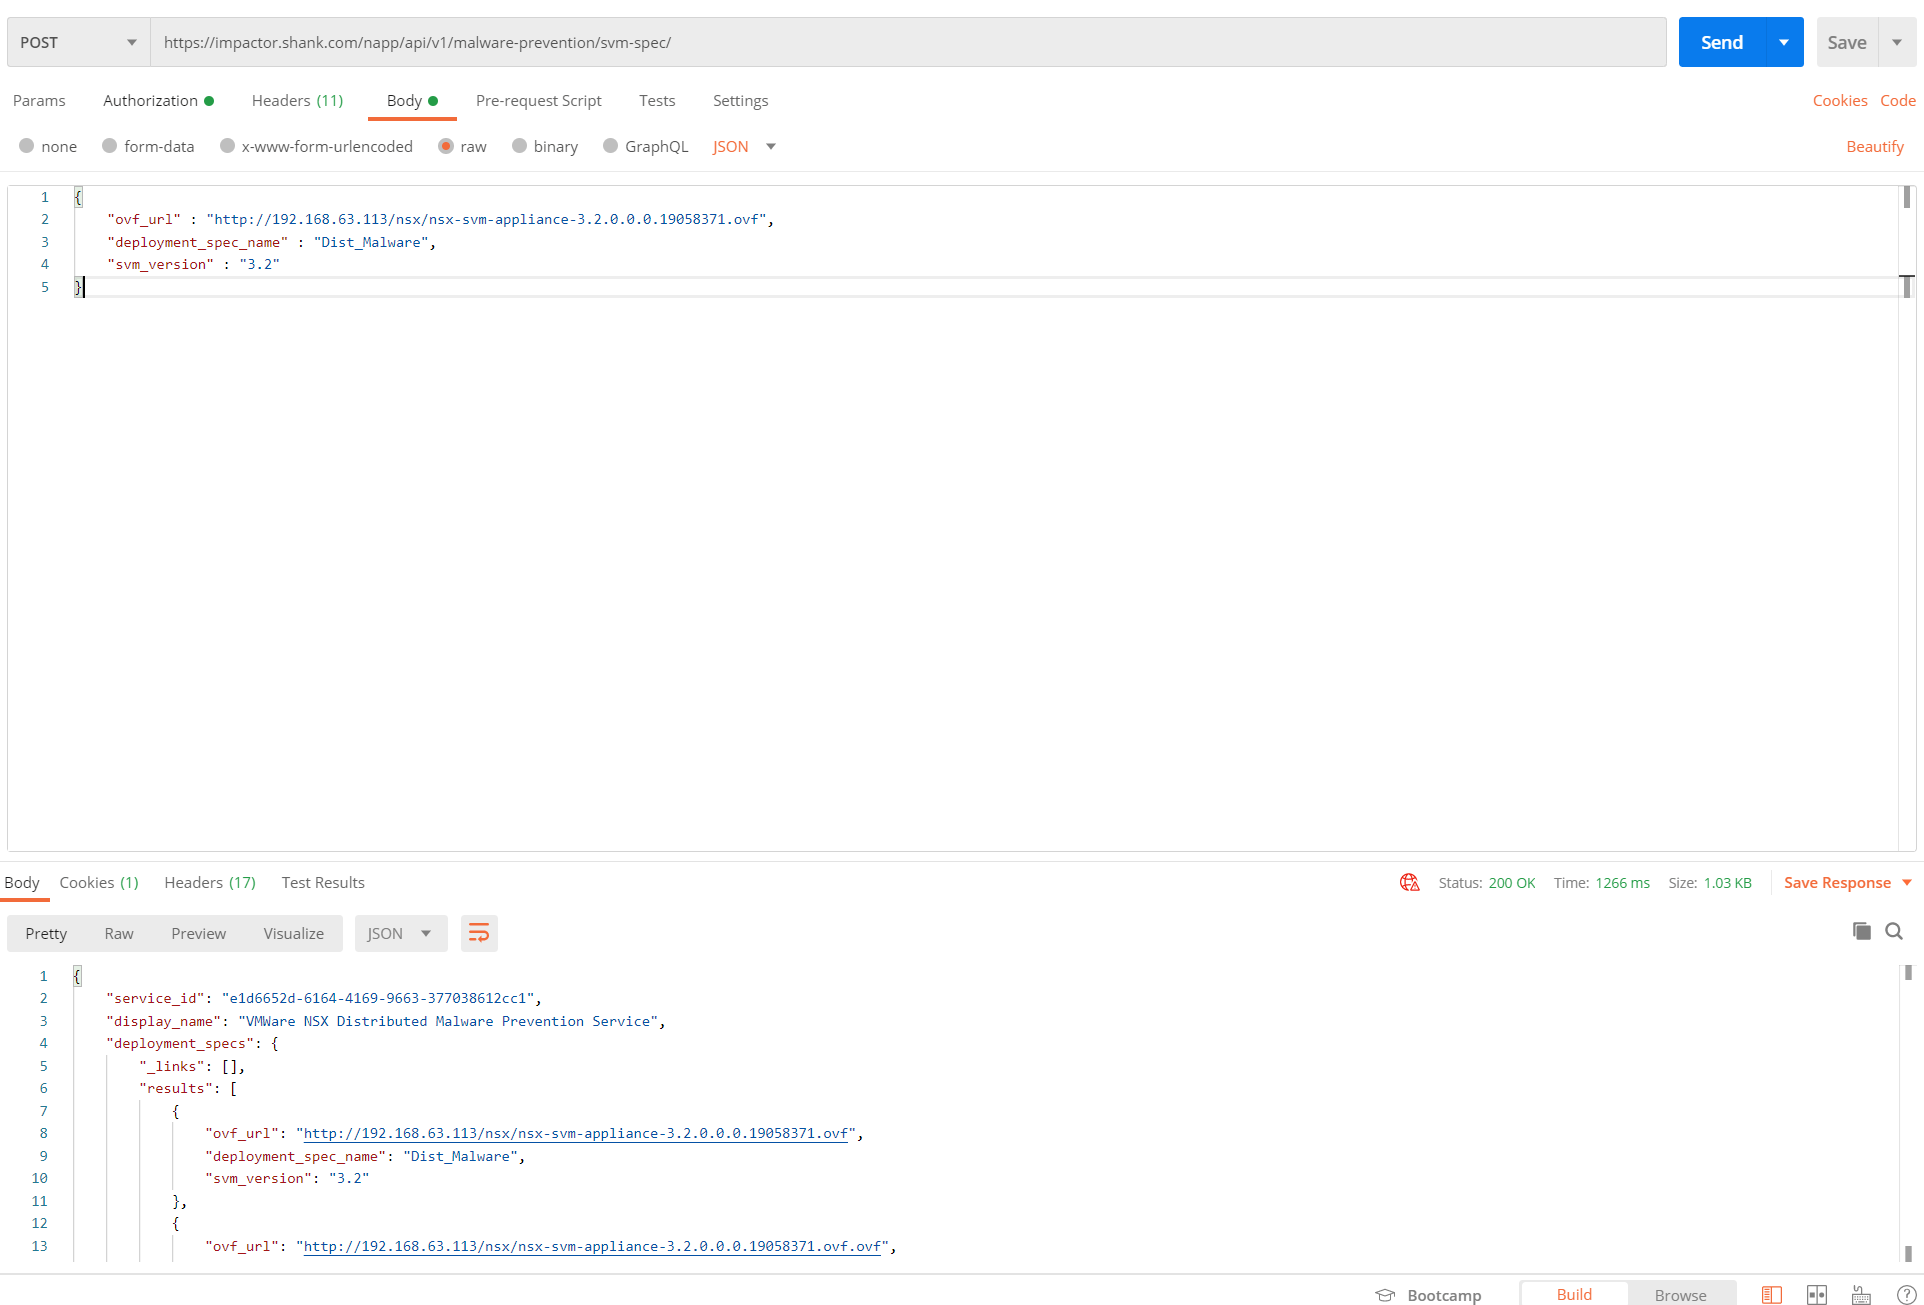The width and height of the screenshot is (1924, 1305).
Task: Click the display_name value in response
Action: point(448,1021)
